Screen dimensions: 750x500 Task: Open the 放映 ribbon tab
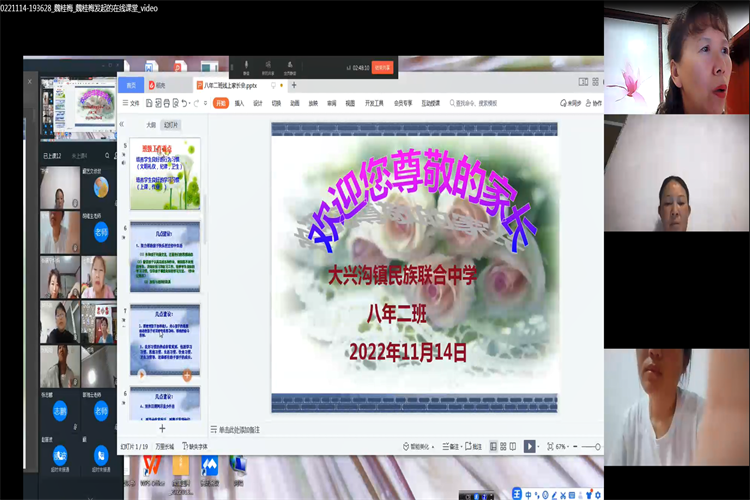coord(313,103)
